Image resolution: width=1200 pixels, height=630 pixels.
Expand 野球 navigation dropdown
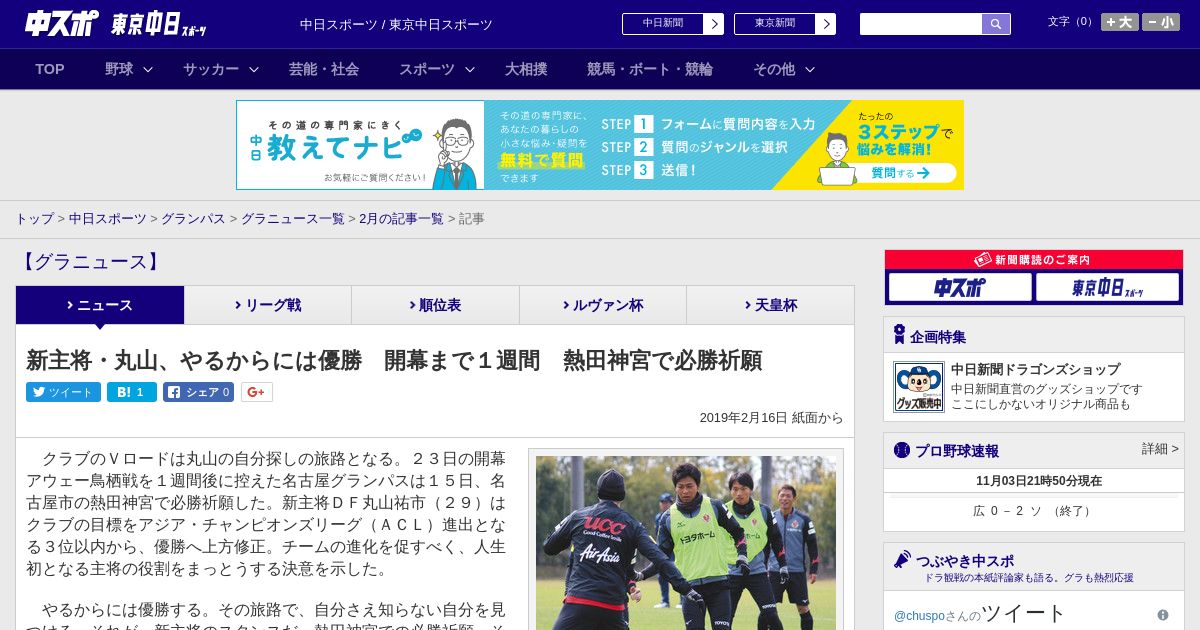pos(129,69)
